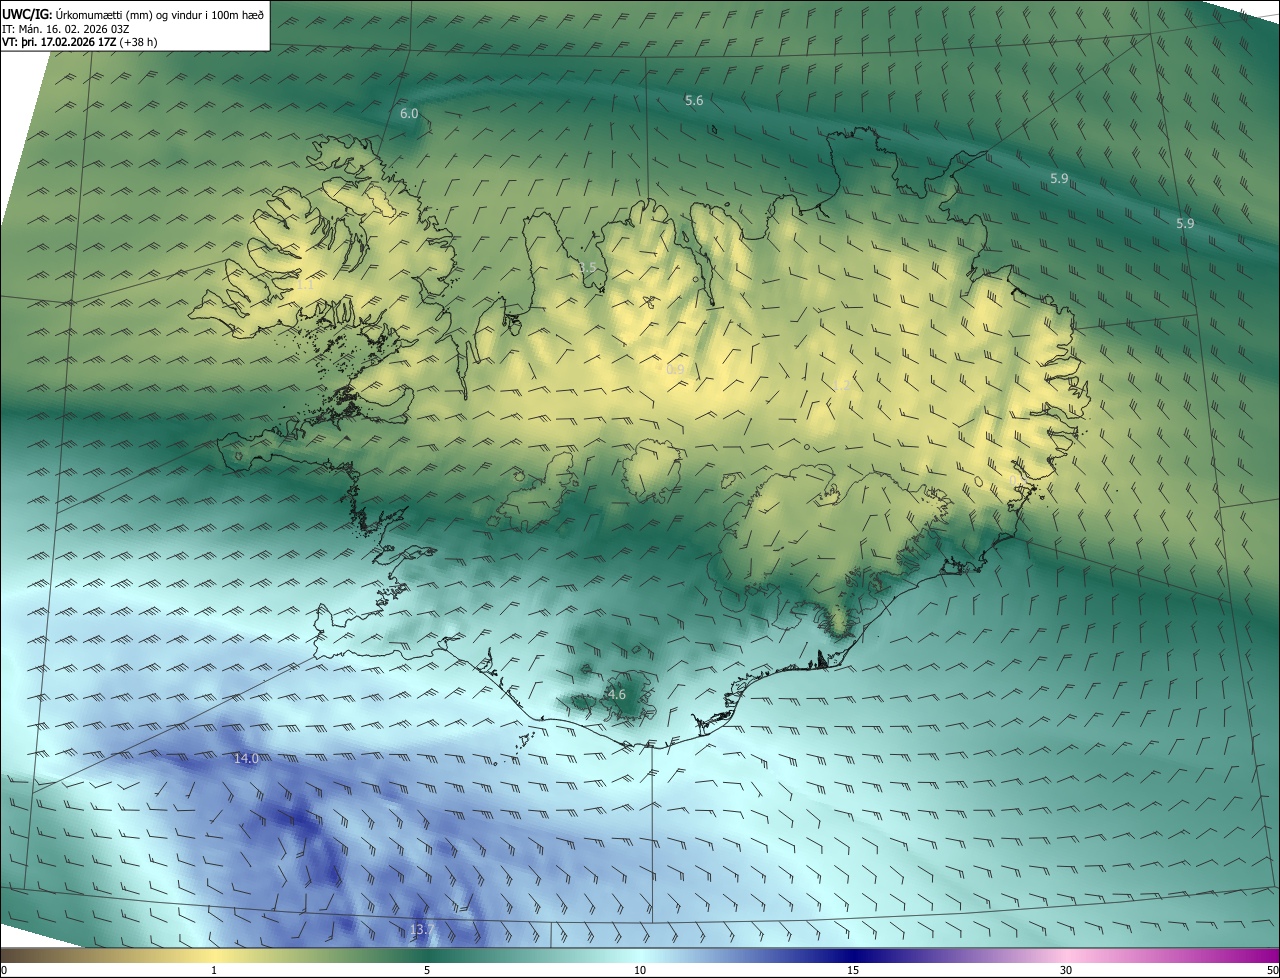Point to the 1.1 value over Westfjords
1280x978 pixels.
pos(305,285)
